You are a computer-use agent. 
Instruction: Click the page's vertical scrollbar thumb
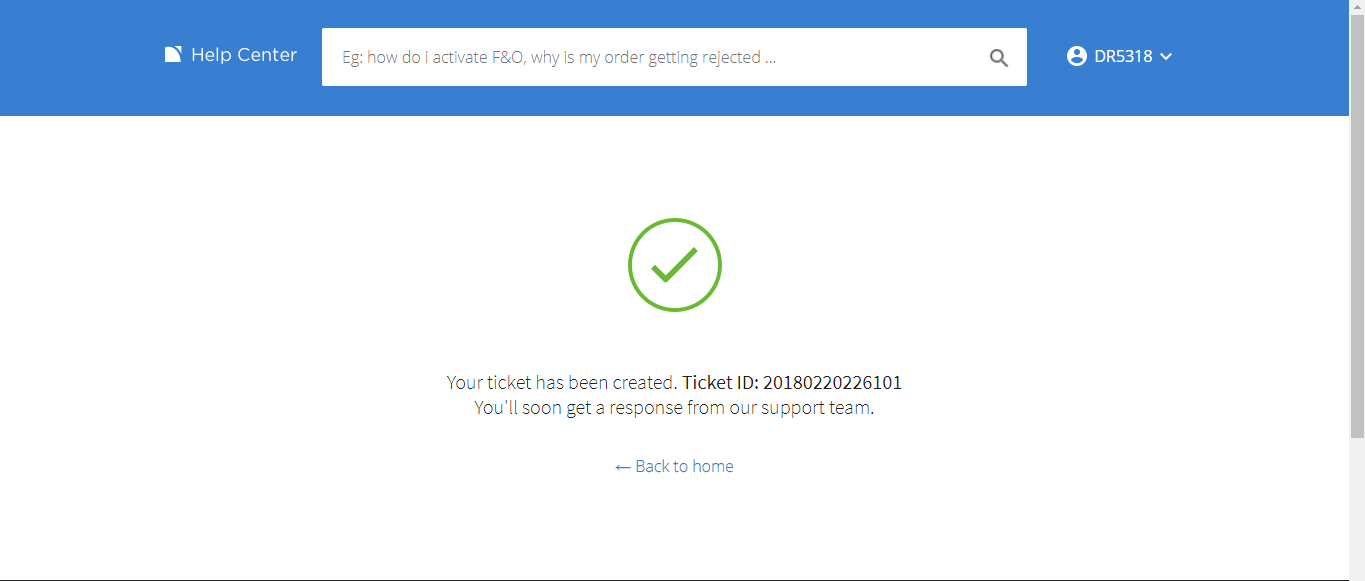[x=1357, y=220]
